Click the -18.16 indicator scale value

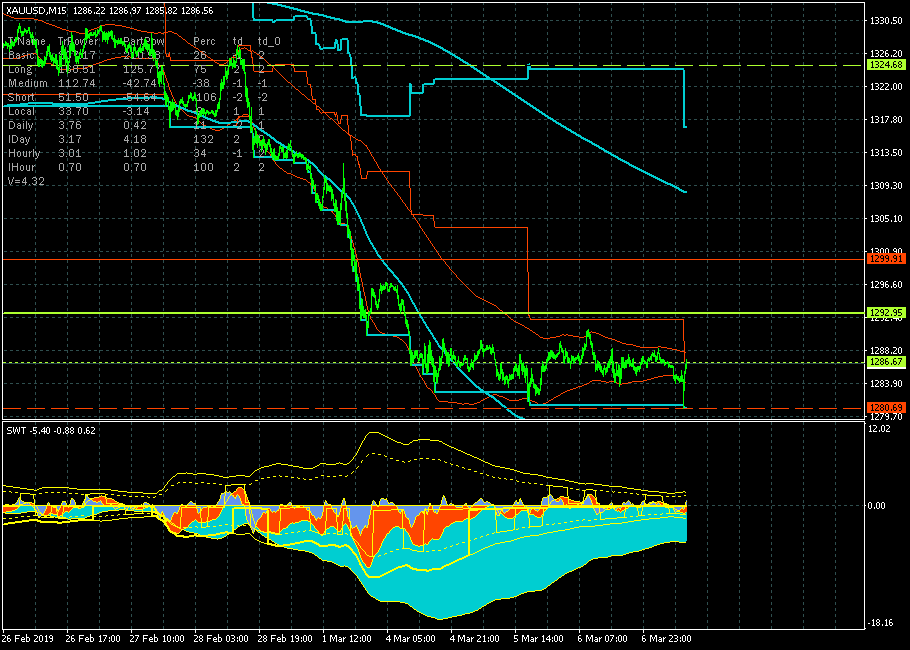pyautogui.click(x=879, y=623)
